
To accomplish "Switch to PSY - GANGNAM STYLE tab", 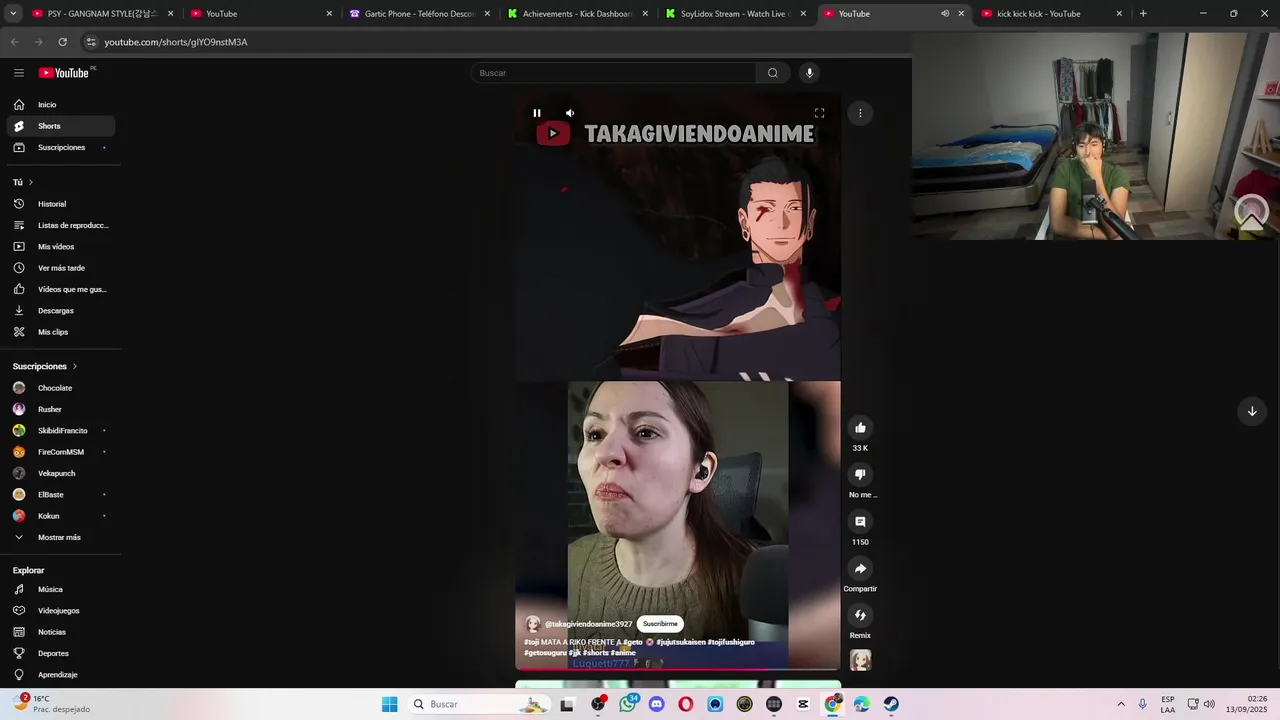I will point(102,14).
